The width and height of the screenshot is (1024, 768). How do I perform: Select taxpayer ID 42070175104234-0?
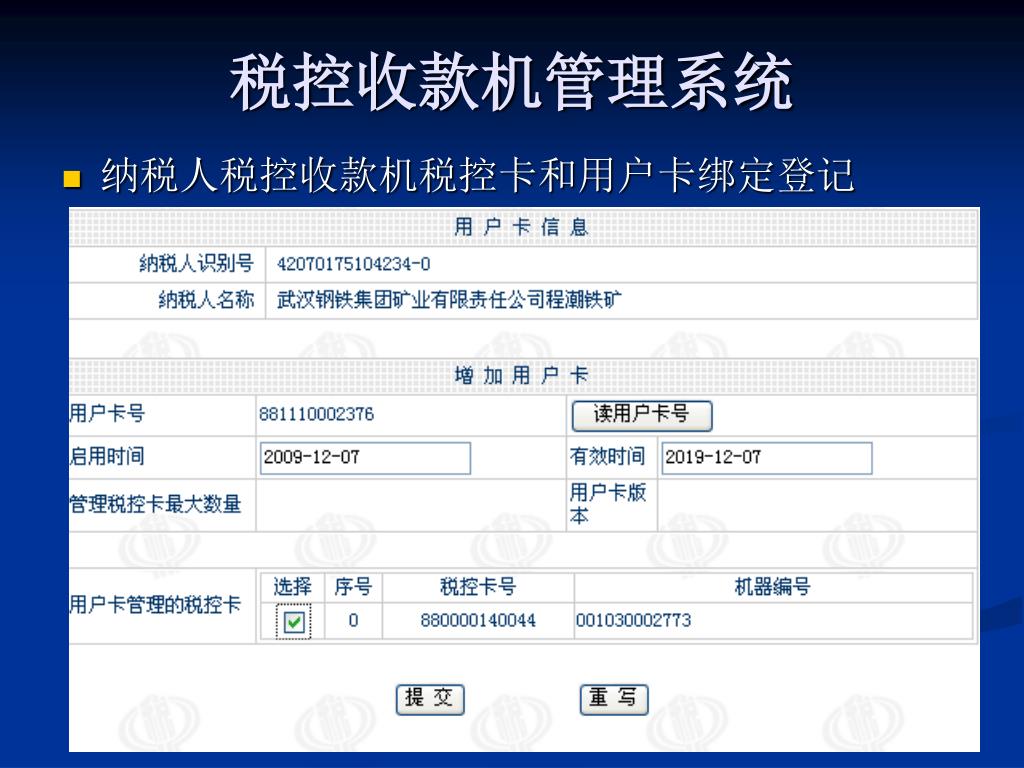(353, 264)
